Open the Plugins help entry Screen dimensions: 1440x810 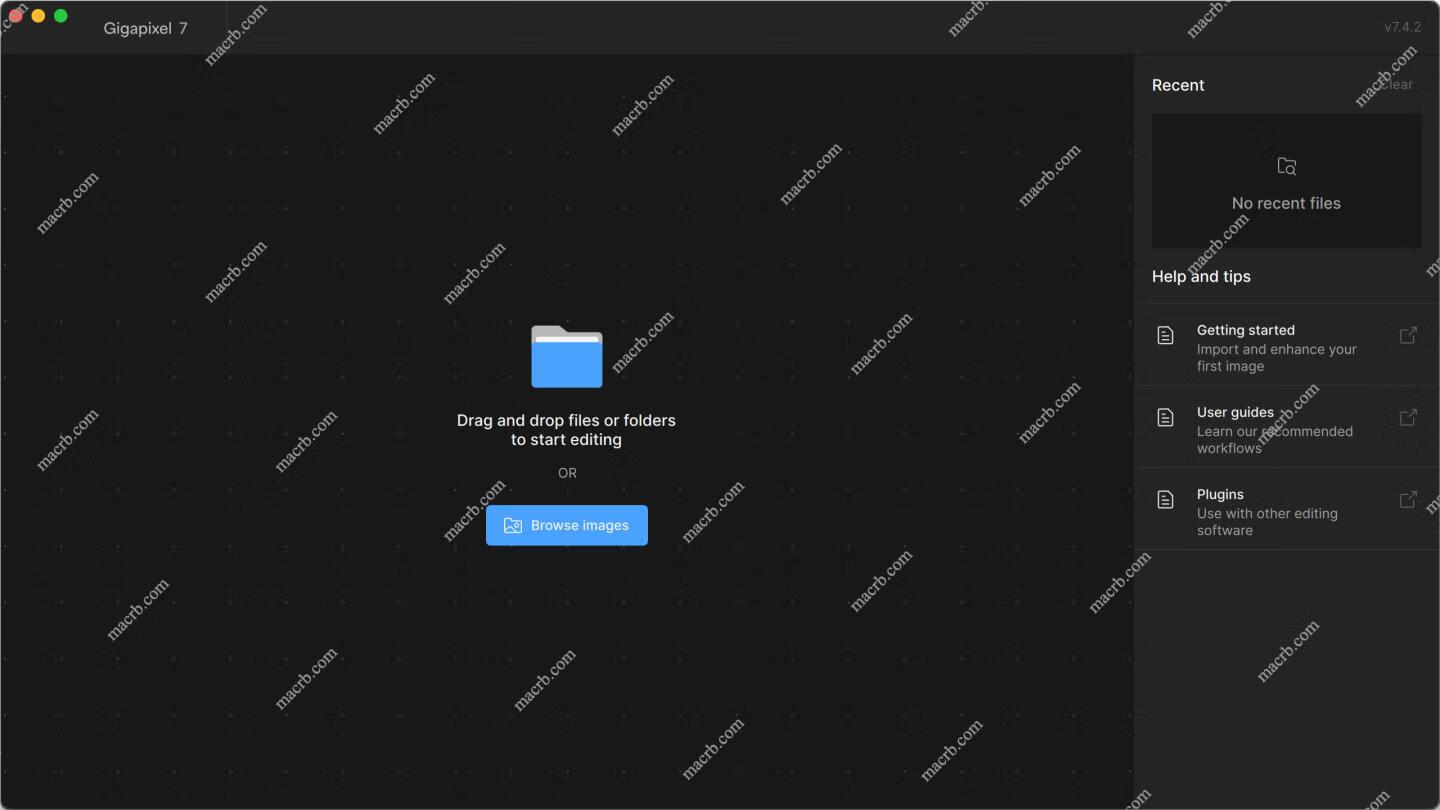(1288, 509)
